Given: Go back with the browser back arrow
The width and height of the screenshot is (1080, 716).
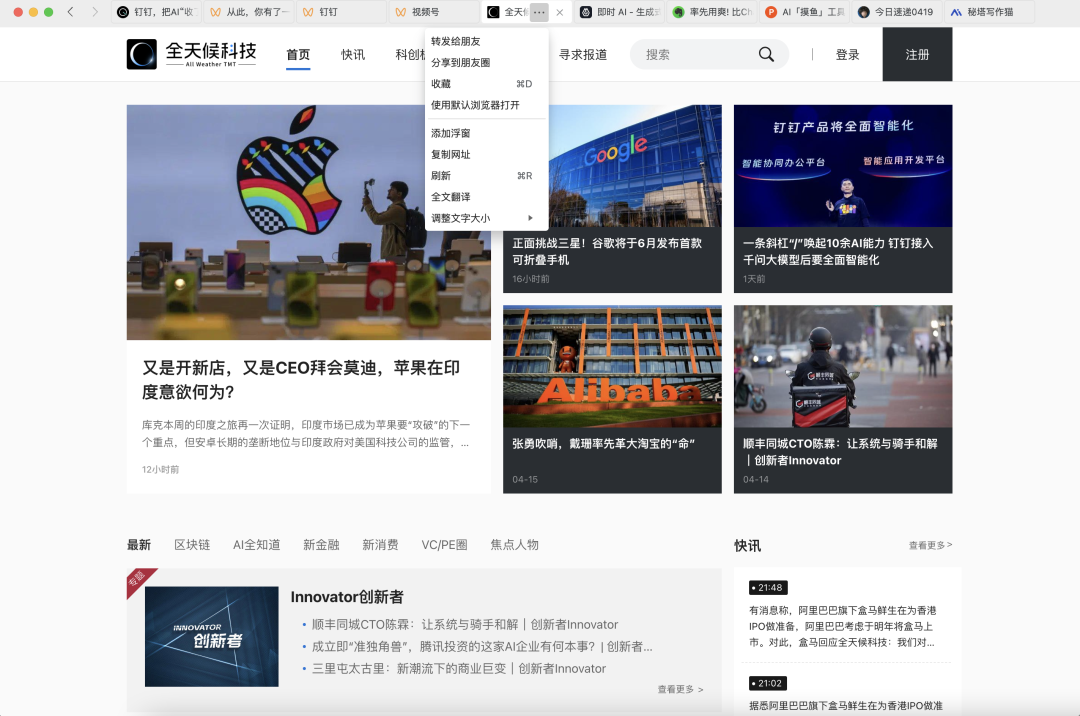Looking at the screenshot, I should click(70, 12).
